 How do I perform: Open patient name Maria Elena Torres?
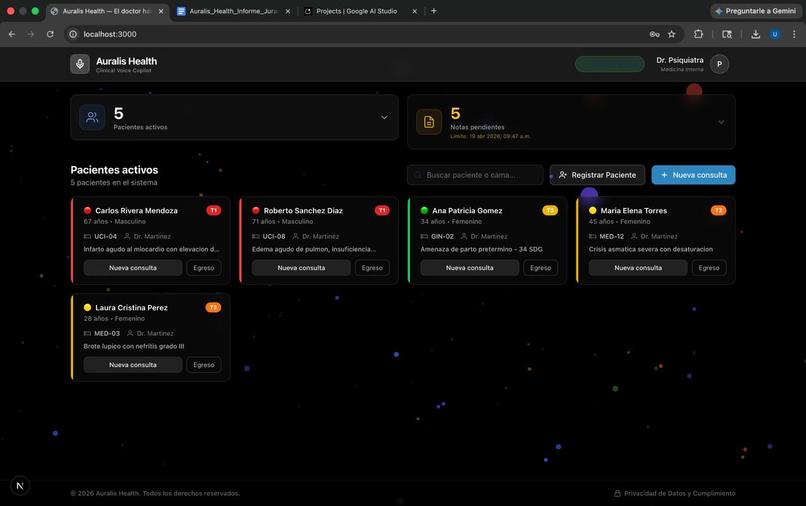click(x=634, y=210)
